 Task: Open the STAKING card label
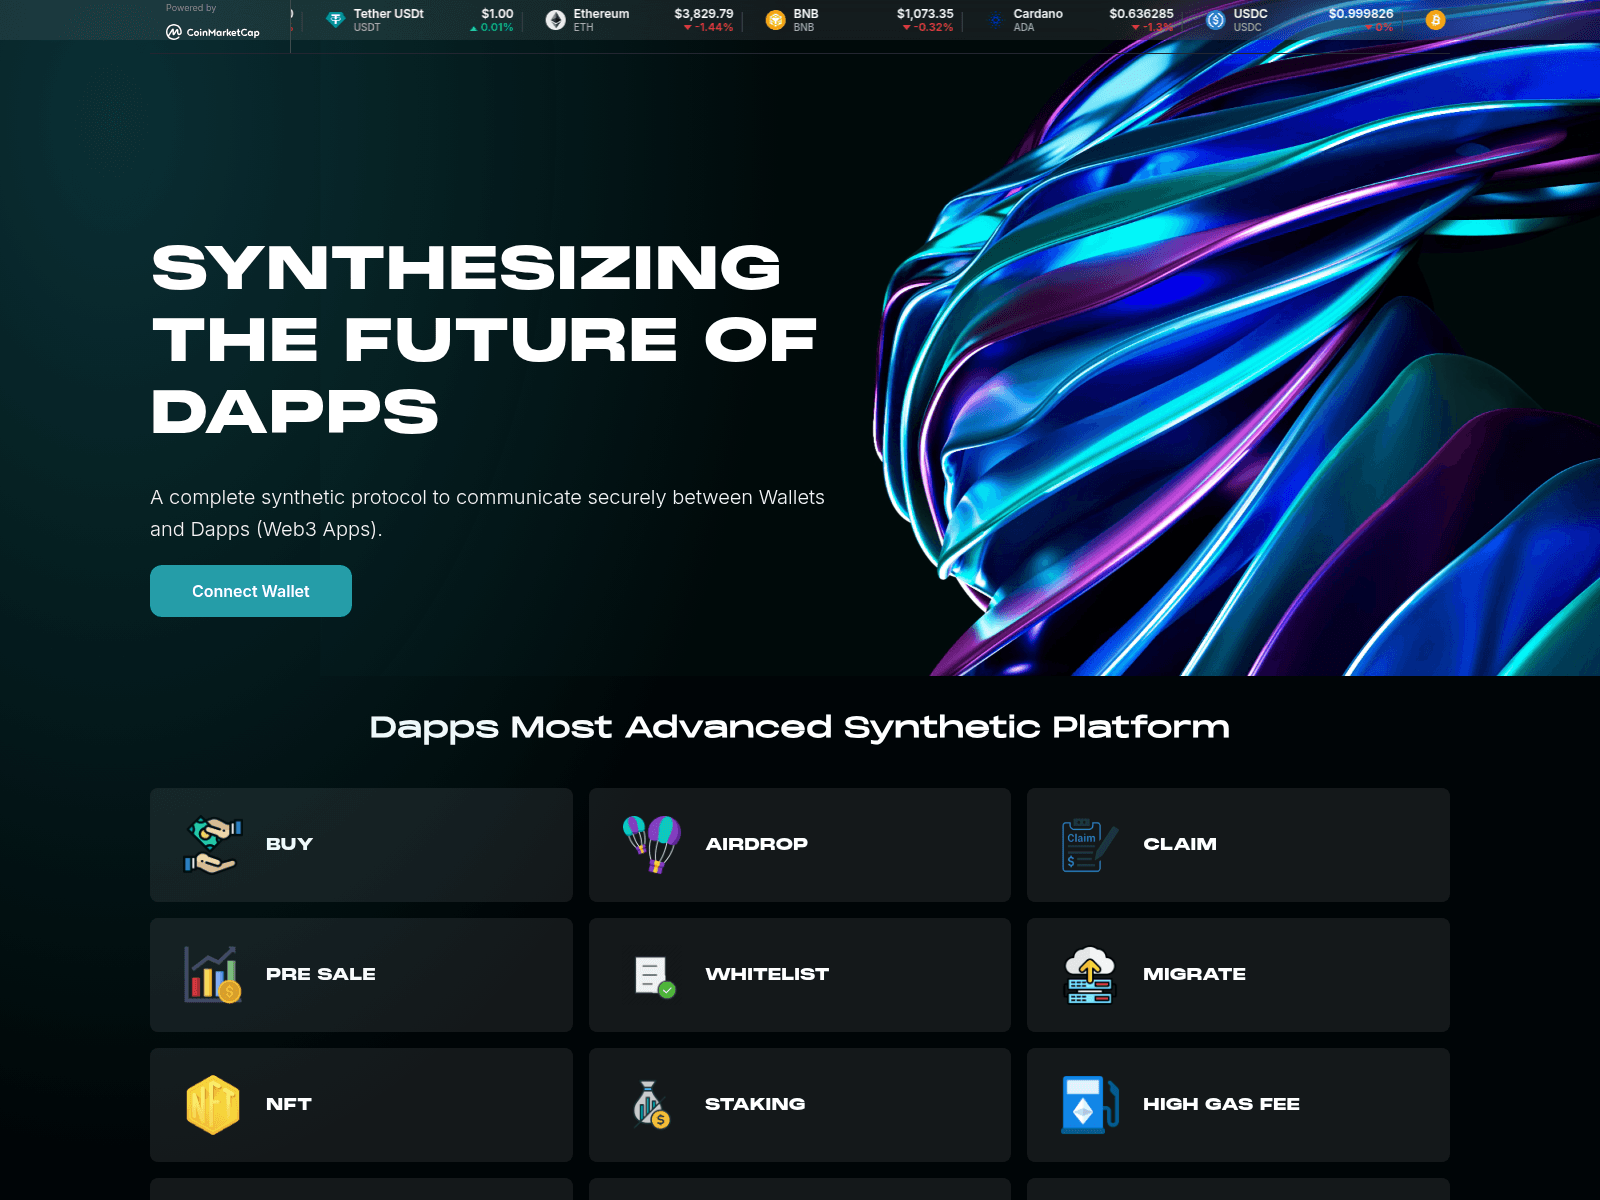[x=755, y=1104]
